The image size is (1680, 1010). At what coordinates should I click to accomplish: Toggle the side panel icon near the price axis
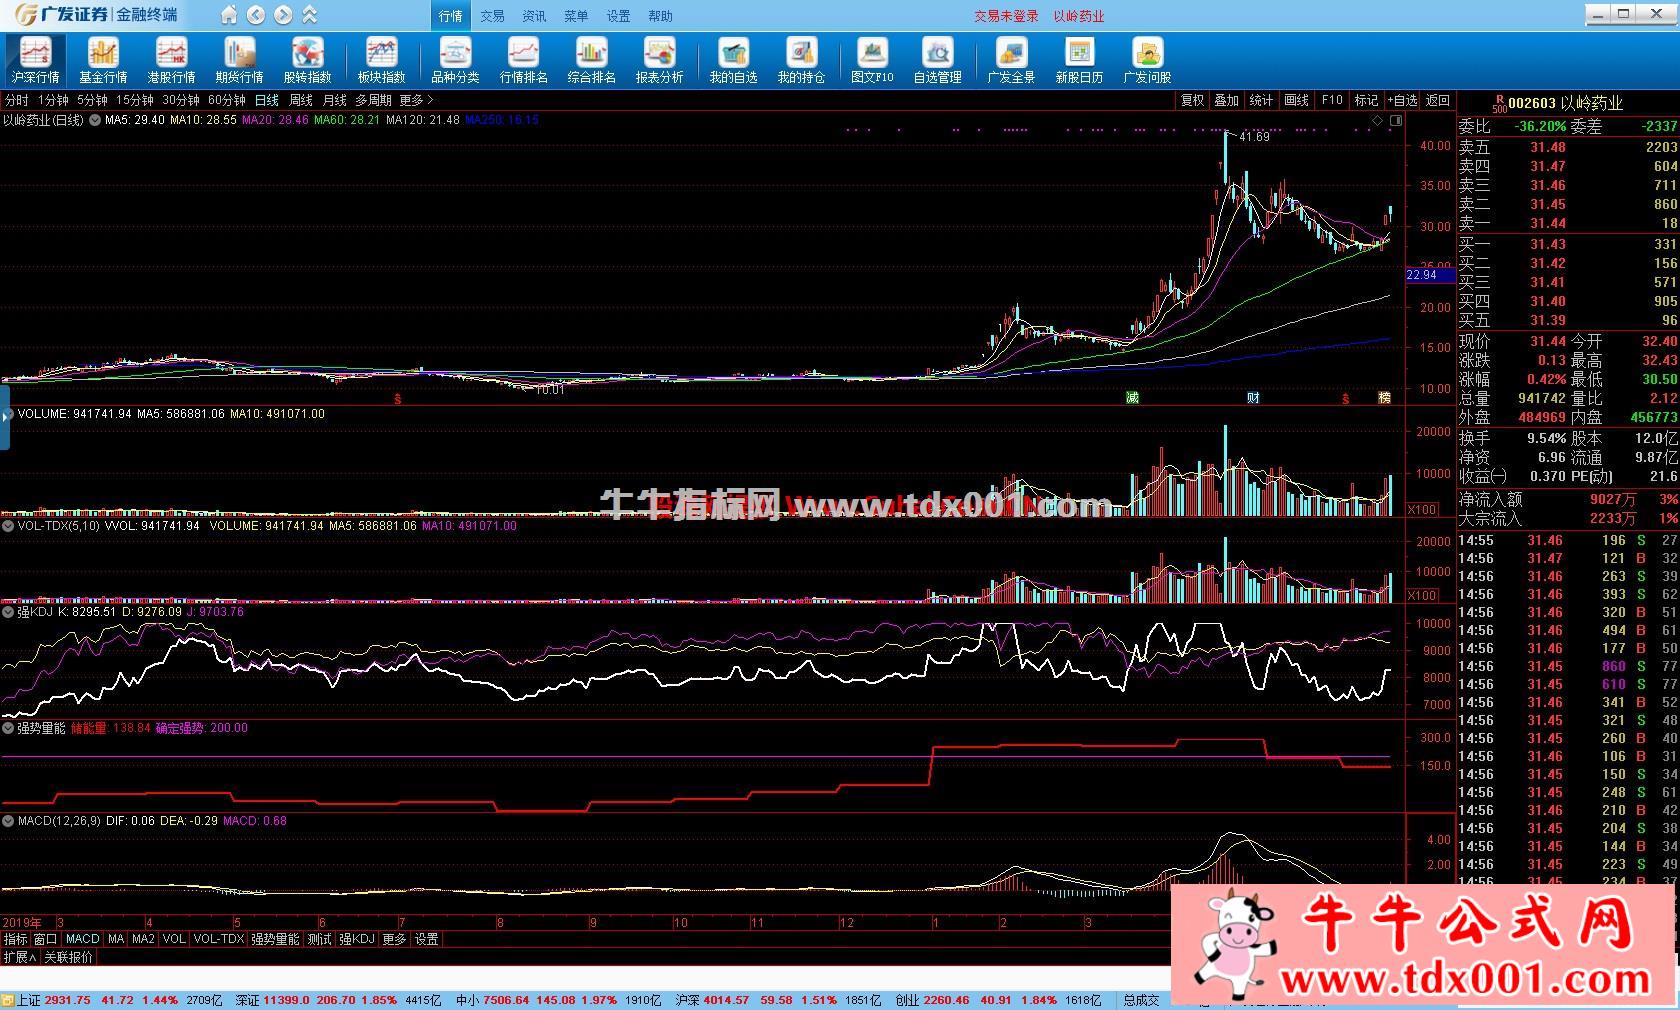pyautogui.click(x=1396, y=121)
